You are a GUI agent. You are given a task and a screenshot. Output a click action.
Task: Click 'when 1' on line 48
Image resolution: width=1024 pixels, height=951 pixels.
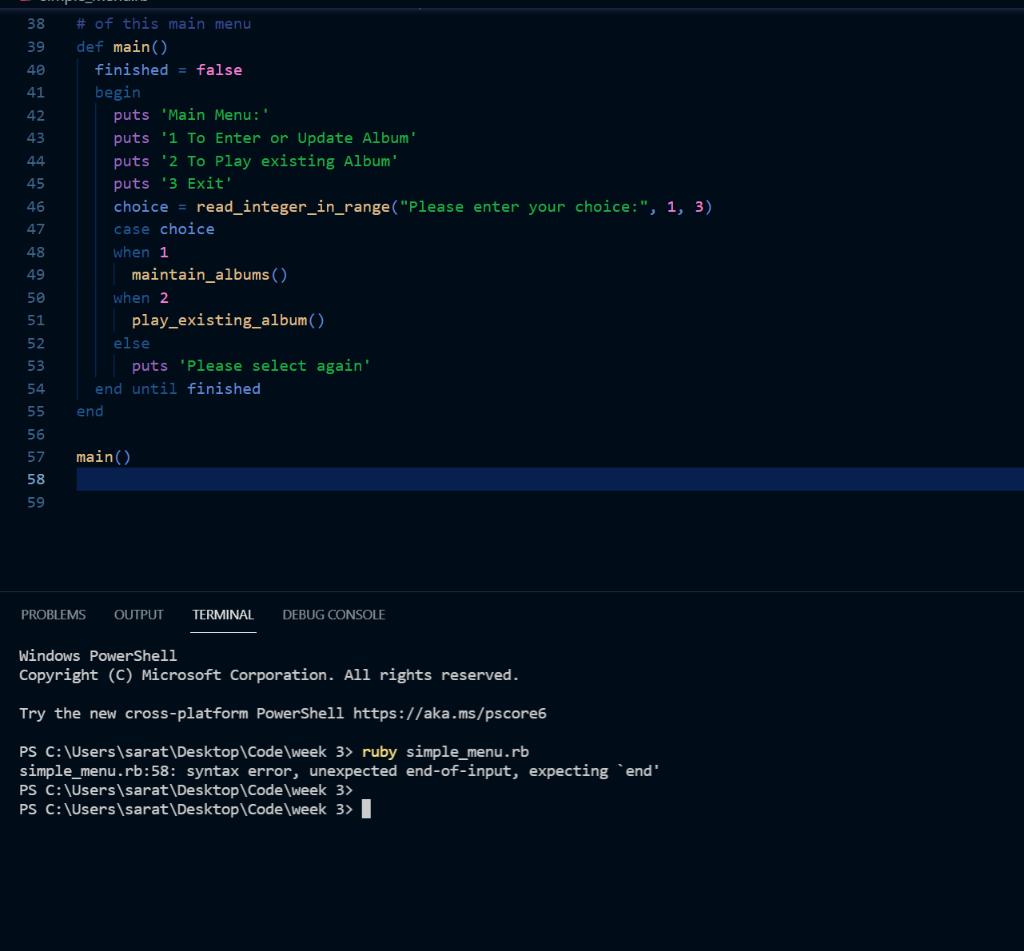click(x=141, y=252)
